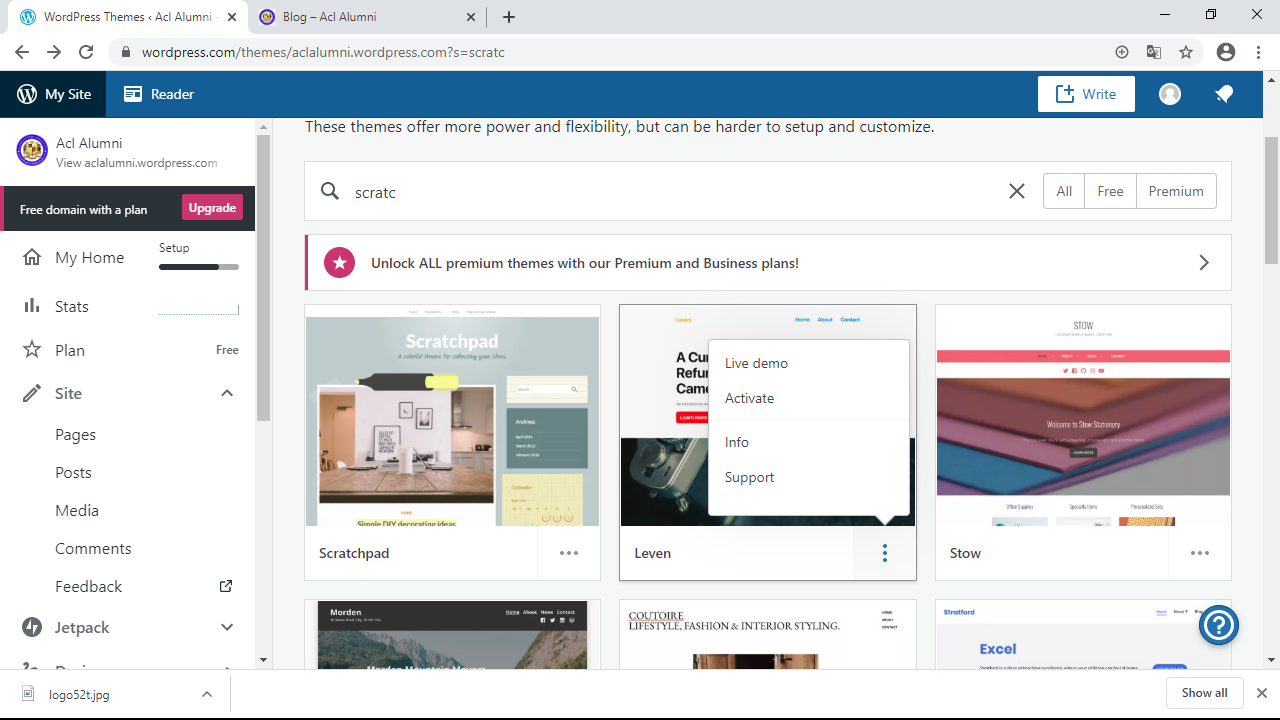The width and height of the screenshot is (1280, 720).
Task: Expand the Jetpack sidebar section
Action: 227,627
